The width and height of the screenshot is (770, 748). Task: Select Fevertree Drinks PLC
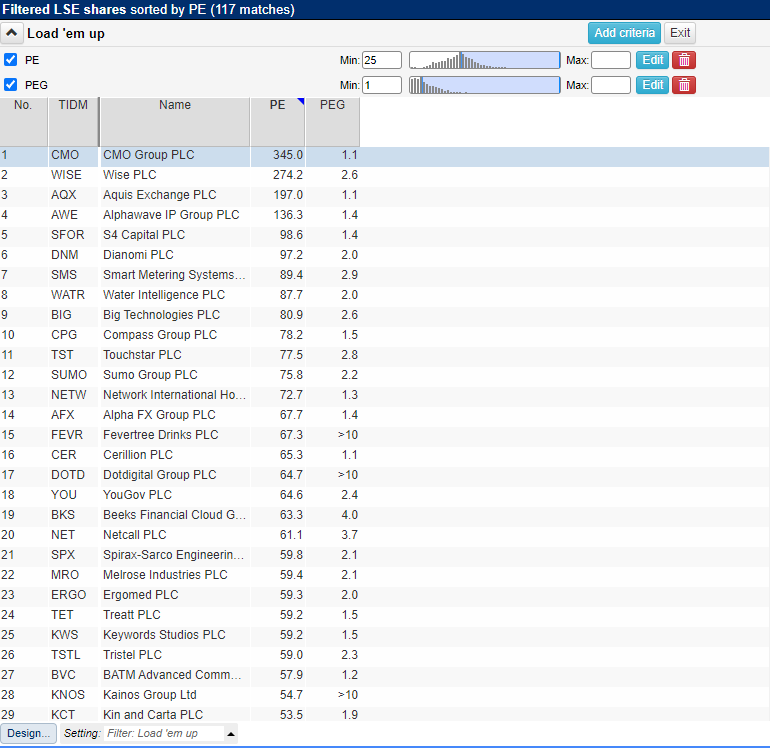coord(161,435)
